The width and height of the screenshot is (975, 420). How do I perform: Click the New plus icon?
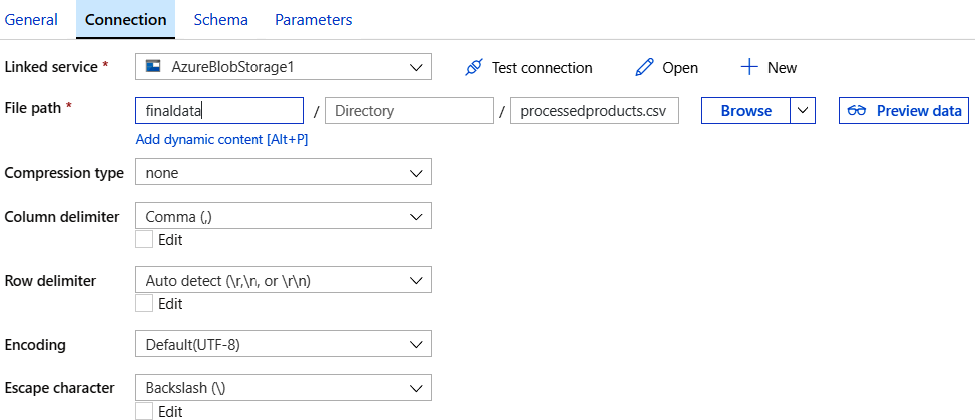point(749,67)
